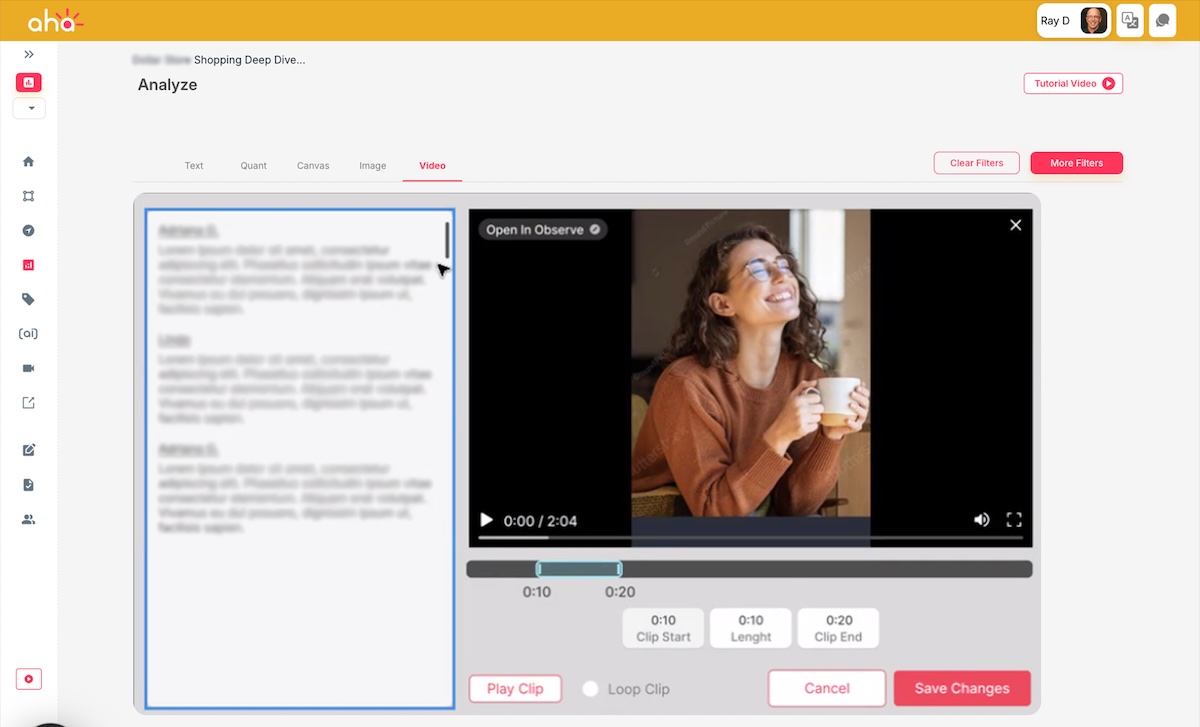
Task: Click Open In Observe on video
Action: (543, 230)
